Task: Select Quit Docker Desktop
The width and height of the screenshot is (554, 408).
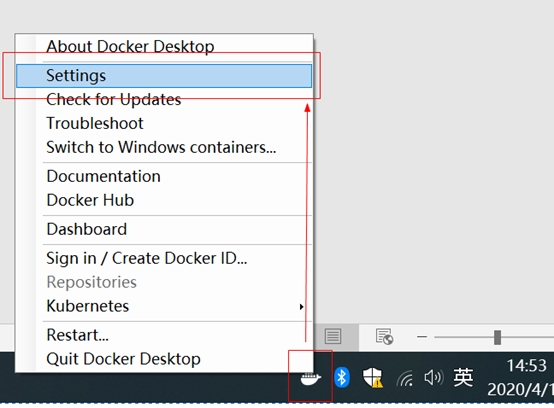Action: tap(164, 359)
